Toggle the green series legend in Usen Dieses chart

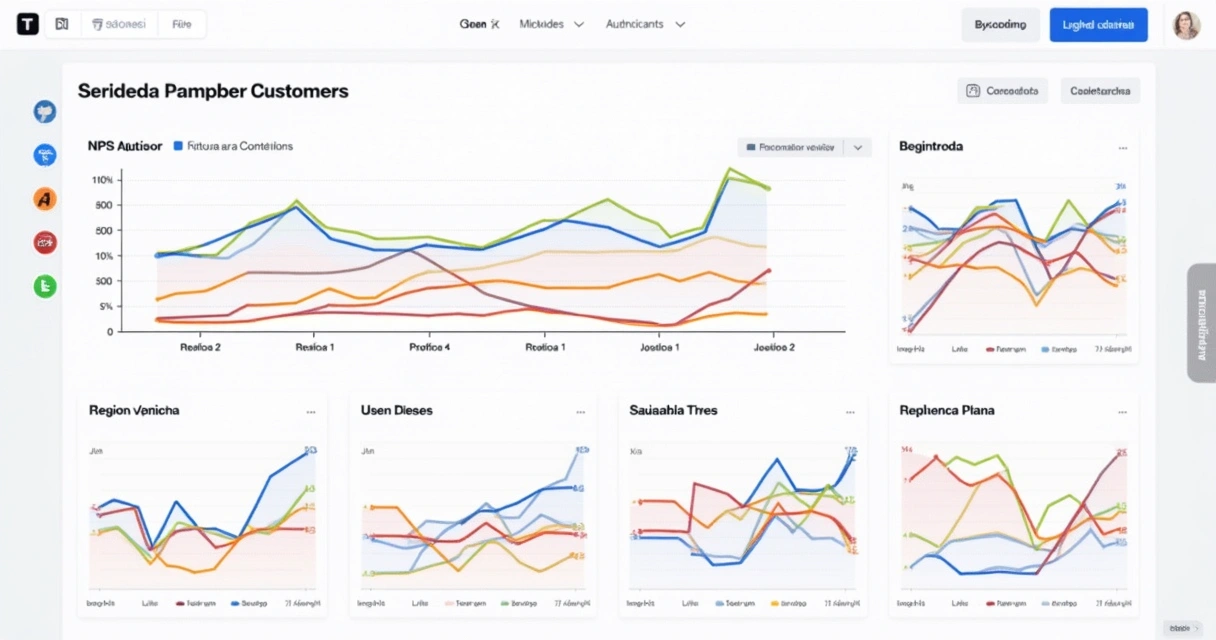click(x=520, y=604)
